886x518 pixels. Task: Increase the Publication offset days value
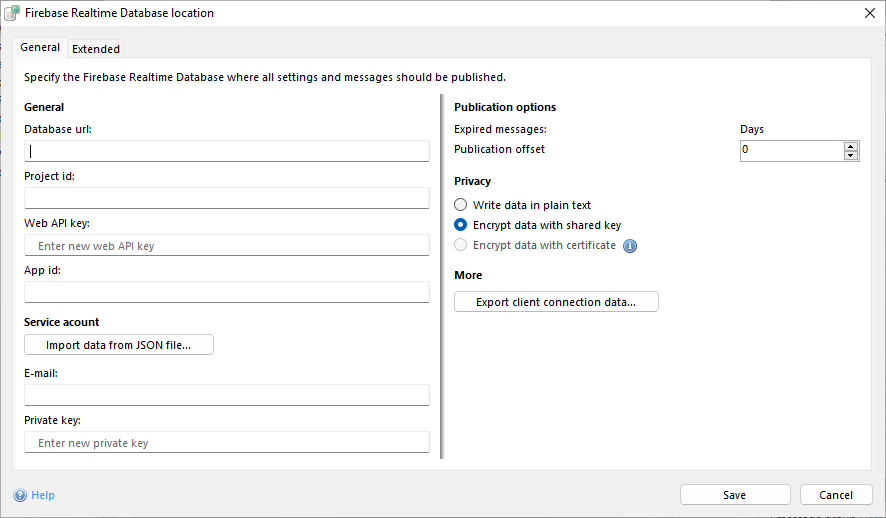(x=851, y=146)
